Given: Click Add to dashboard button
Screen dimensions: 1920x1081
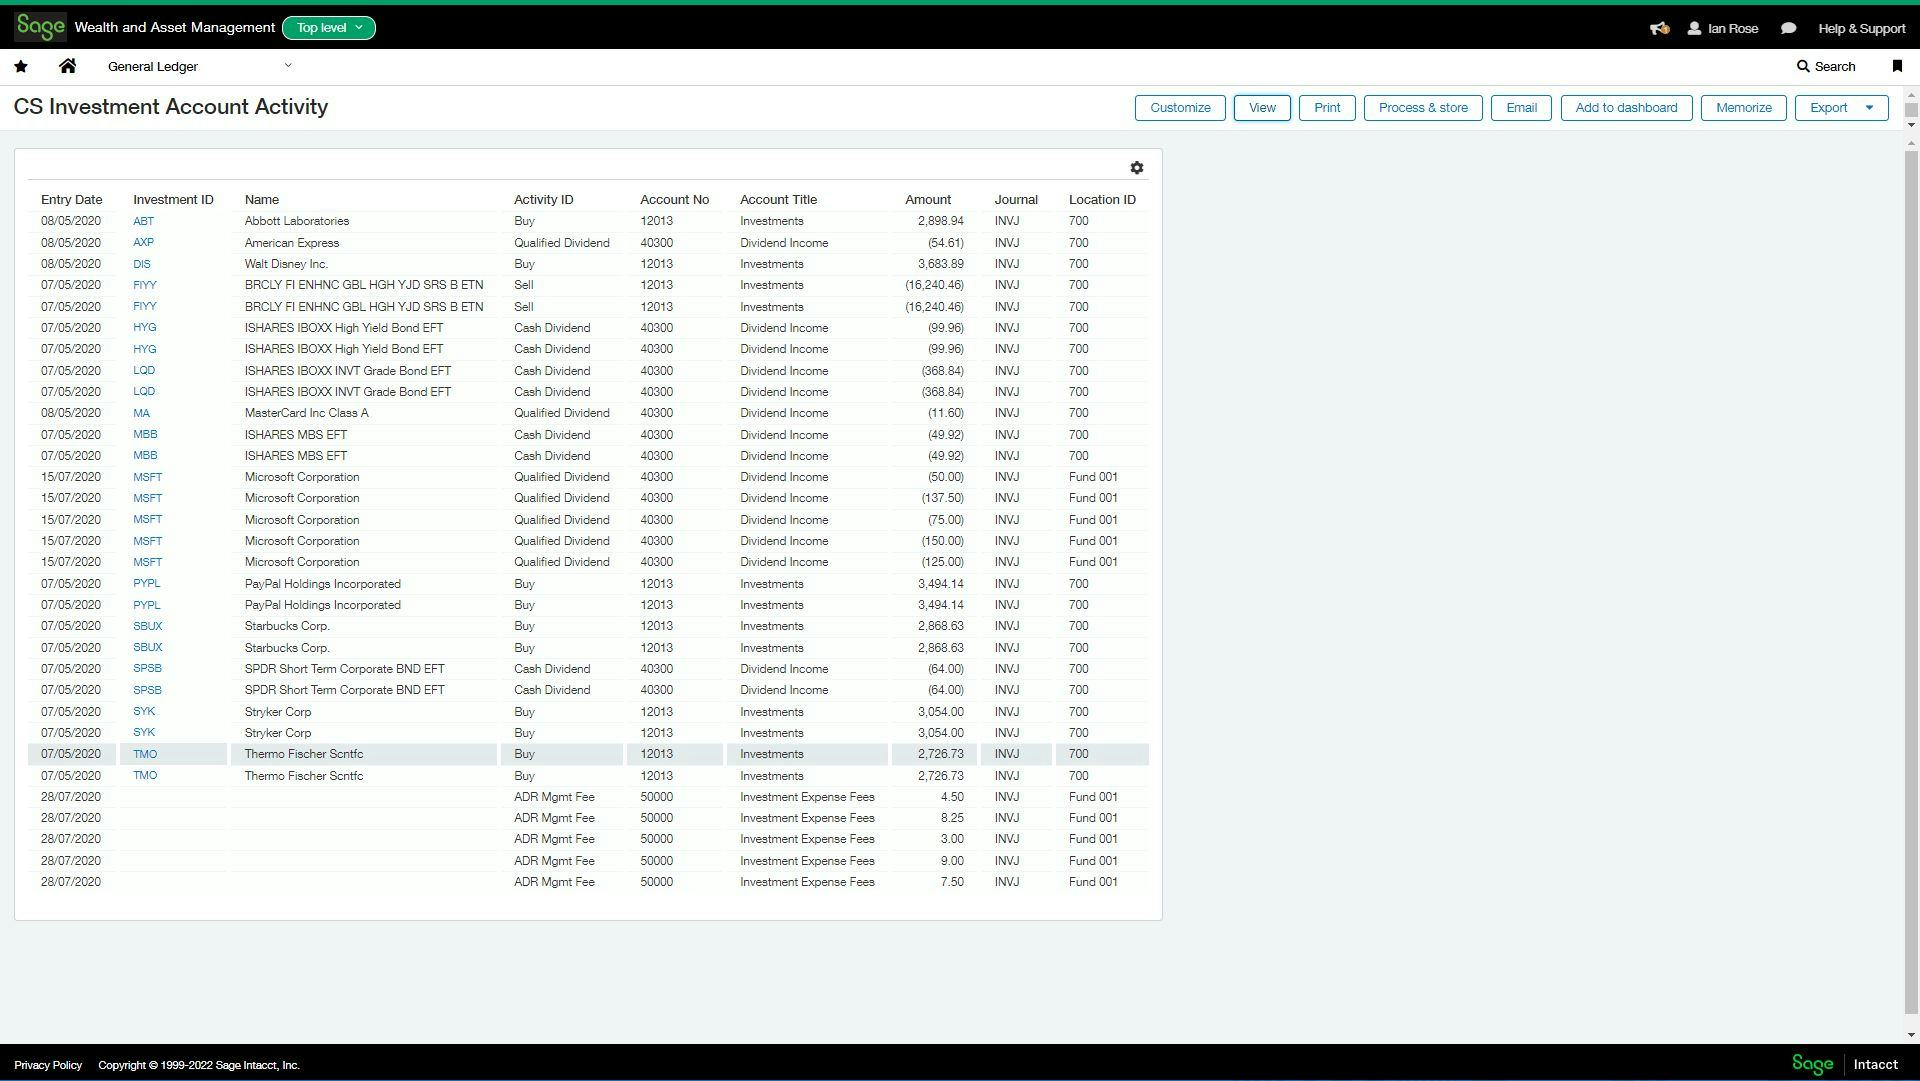Looking at the screenshot, I should coord(1626,108).
